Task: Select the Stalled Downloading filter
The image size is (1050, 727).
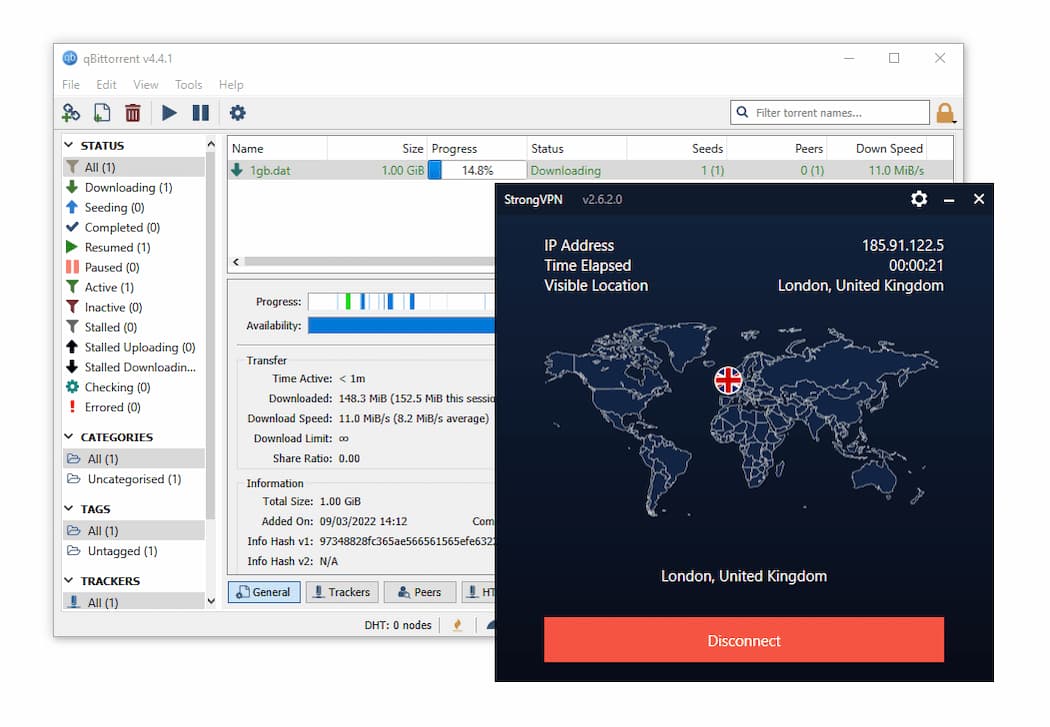Action: (133, 367)
